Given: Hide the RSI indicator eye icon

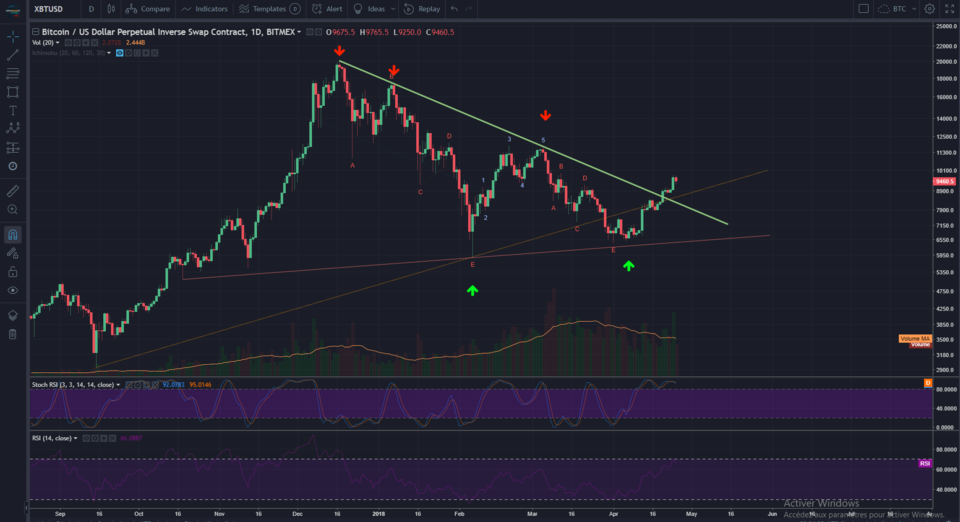Looking at the screenshot, I should [86, 438].
